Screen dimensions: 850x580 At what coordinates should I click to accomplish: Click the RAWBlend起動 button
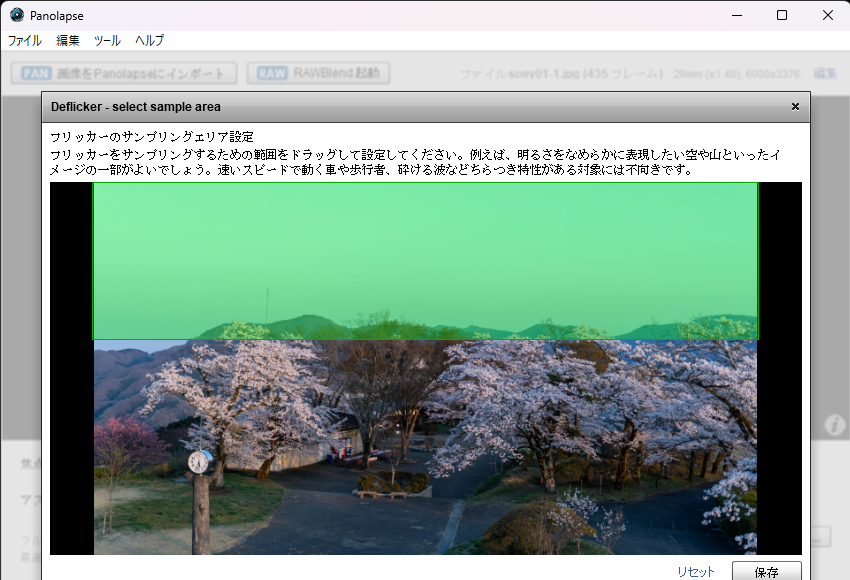319,73
